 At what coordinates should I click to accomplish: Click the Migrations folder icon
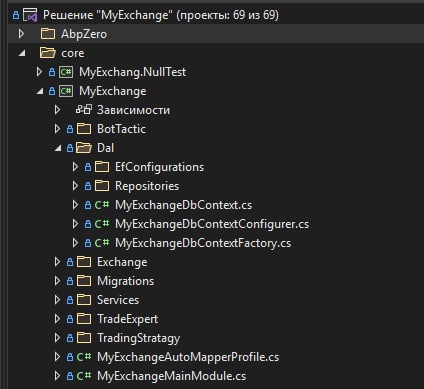pos(84,281)
